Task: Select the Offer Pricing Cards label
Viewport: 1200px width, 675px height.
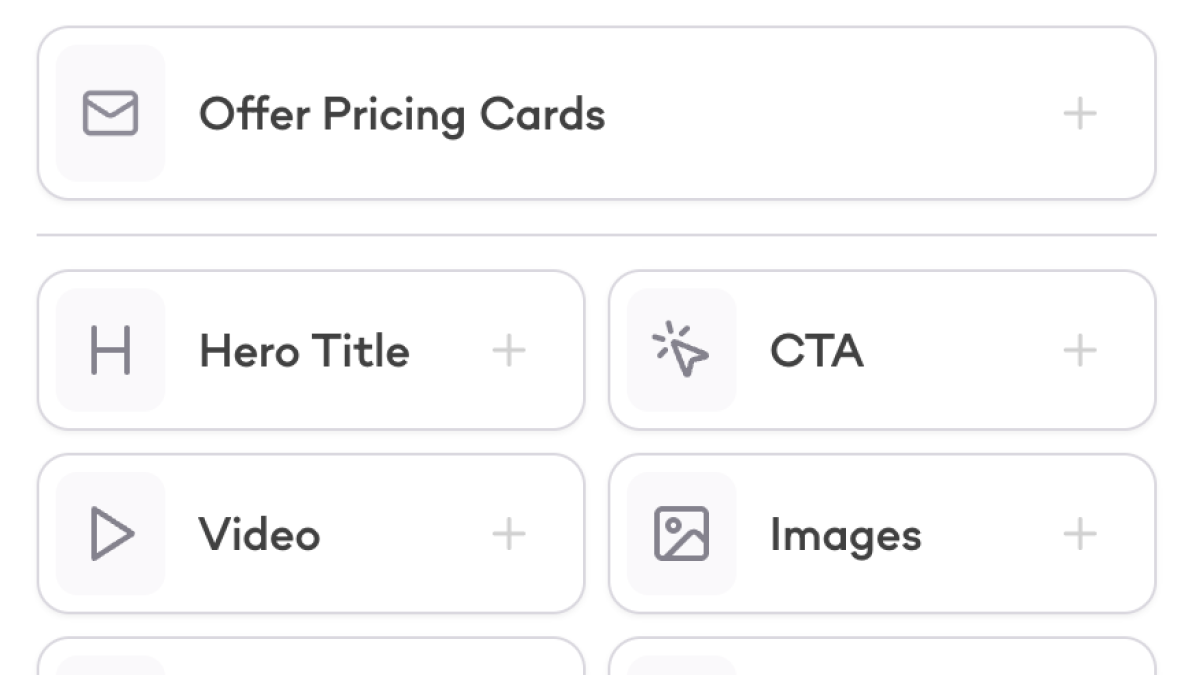Action: [x=402, y=114]
